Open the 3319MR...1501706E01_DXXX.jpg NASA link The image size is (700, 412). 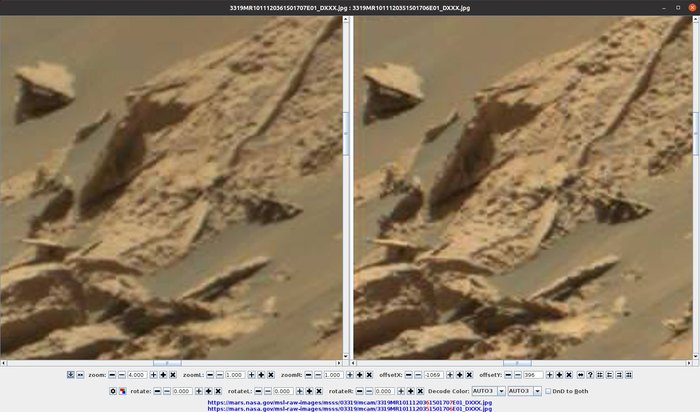[350, 408]
